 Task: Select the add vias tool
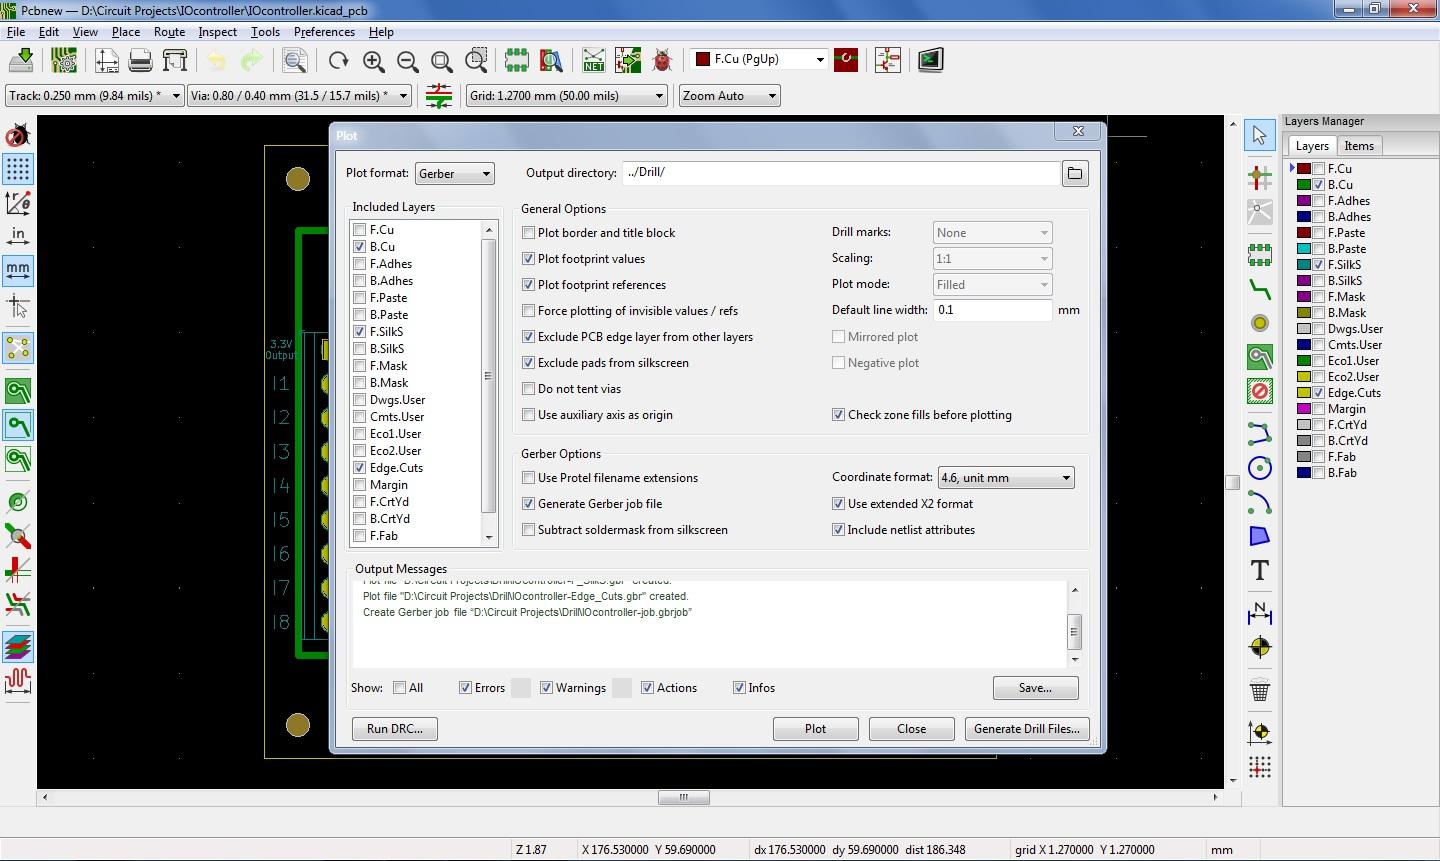tap(1260, 323)
